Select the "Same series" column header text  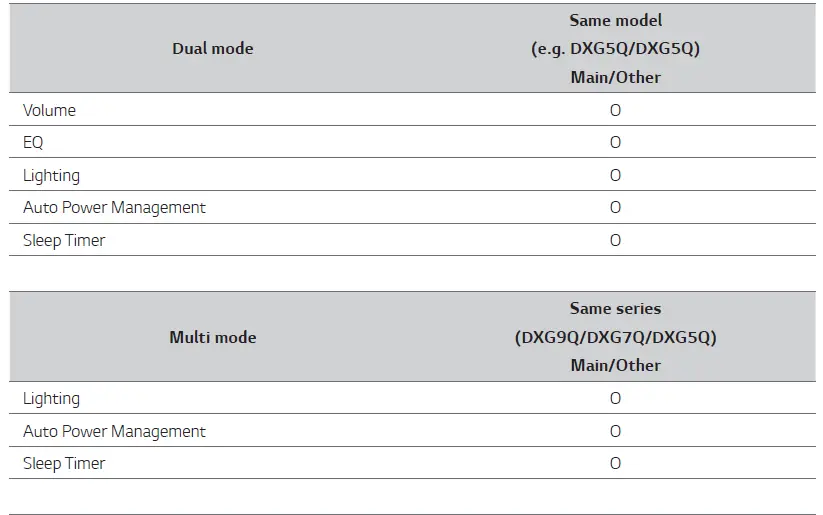click(615, 309)
